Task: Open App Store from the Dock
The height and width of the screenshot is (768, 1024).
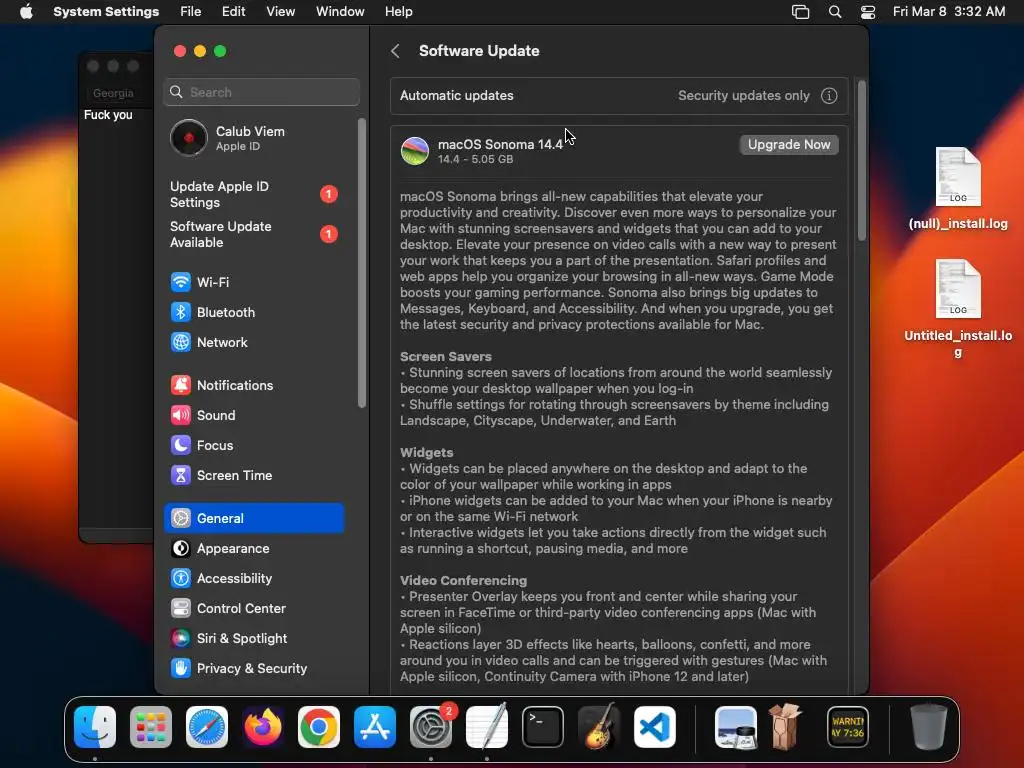Action: 375,727
